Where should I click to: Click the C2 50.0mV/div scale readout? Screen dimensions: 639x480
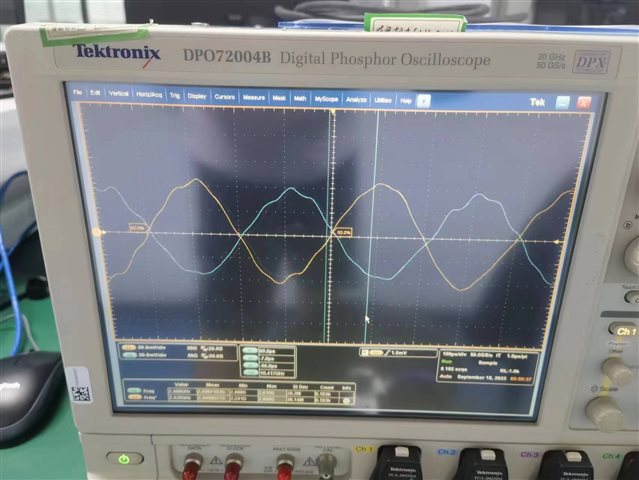click(x=152, y=356)
